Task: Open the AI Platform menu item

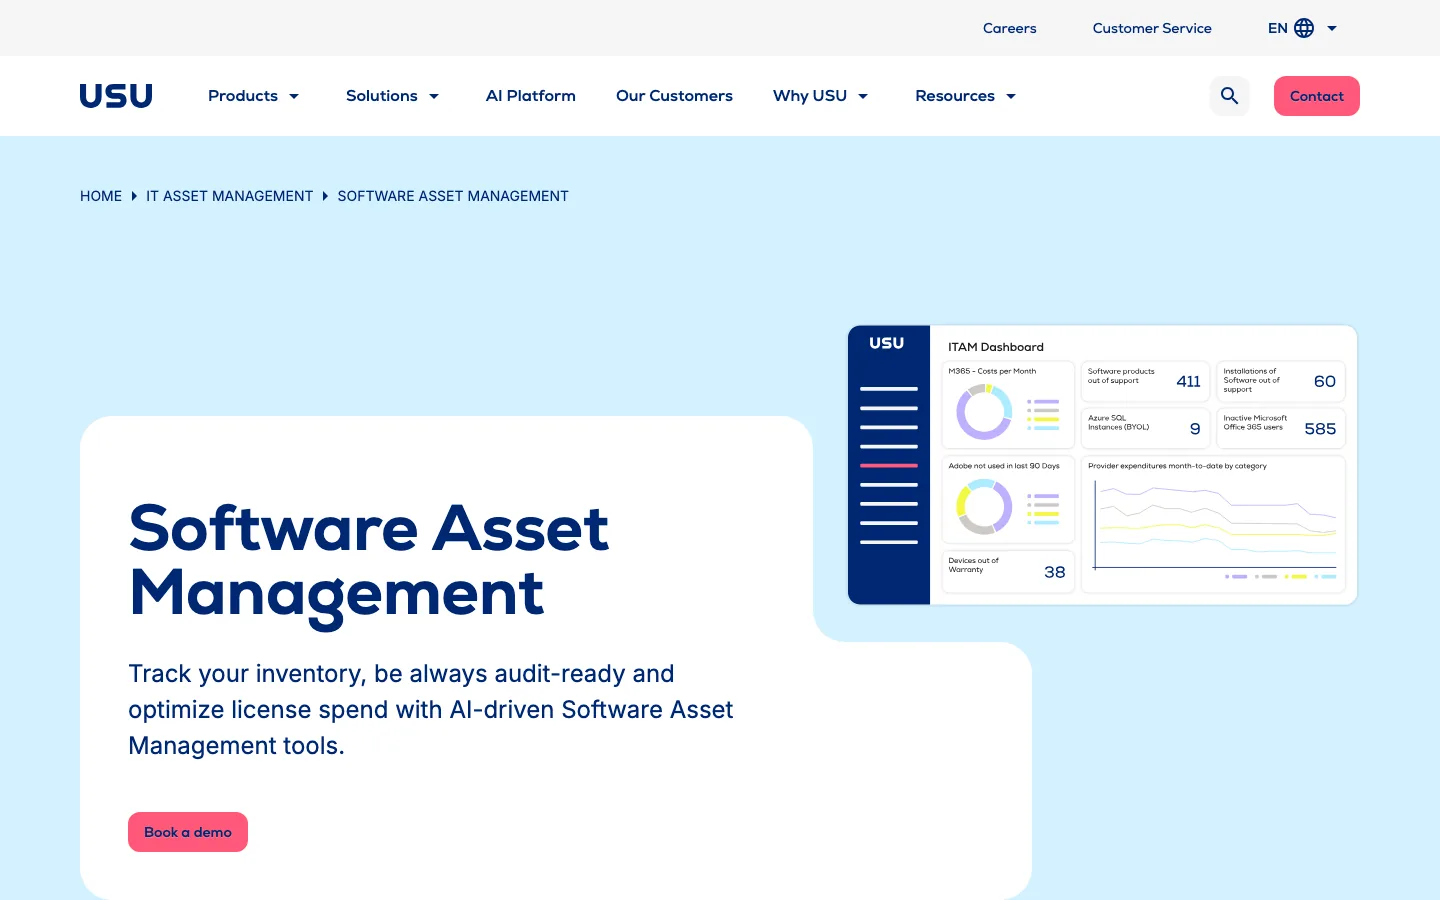Action: pos(531,96)
